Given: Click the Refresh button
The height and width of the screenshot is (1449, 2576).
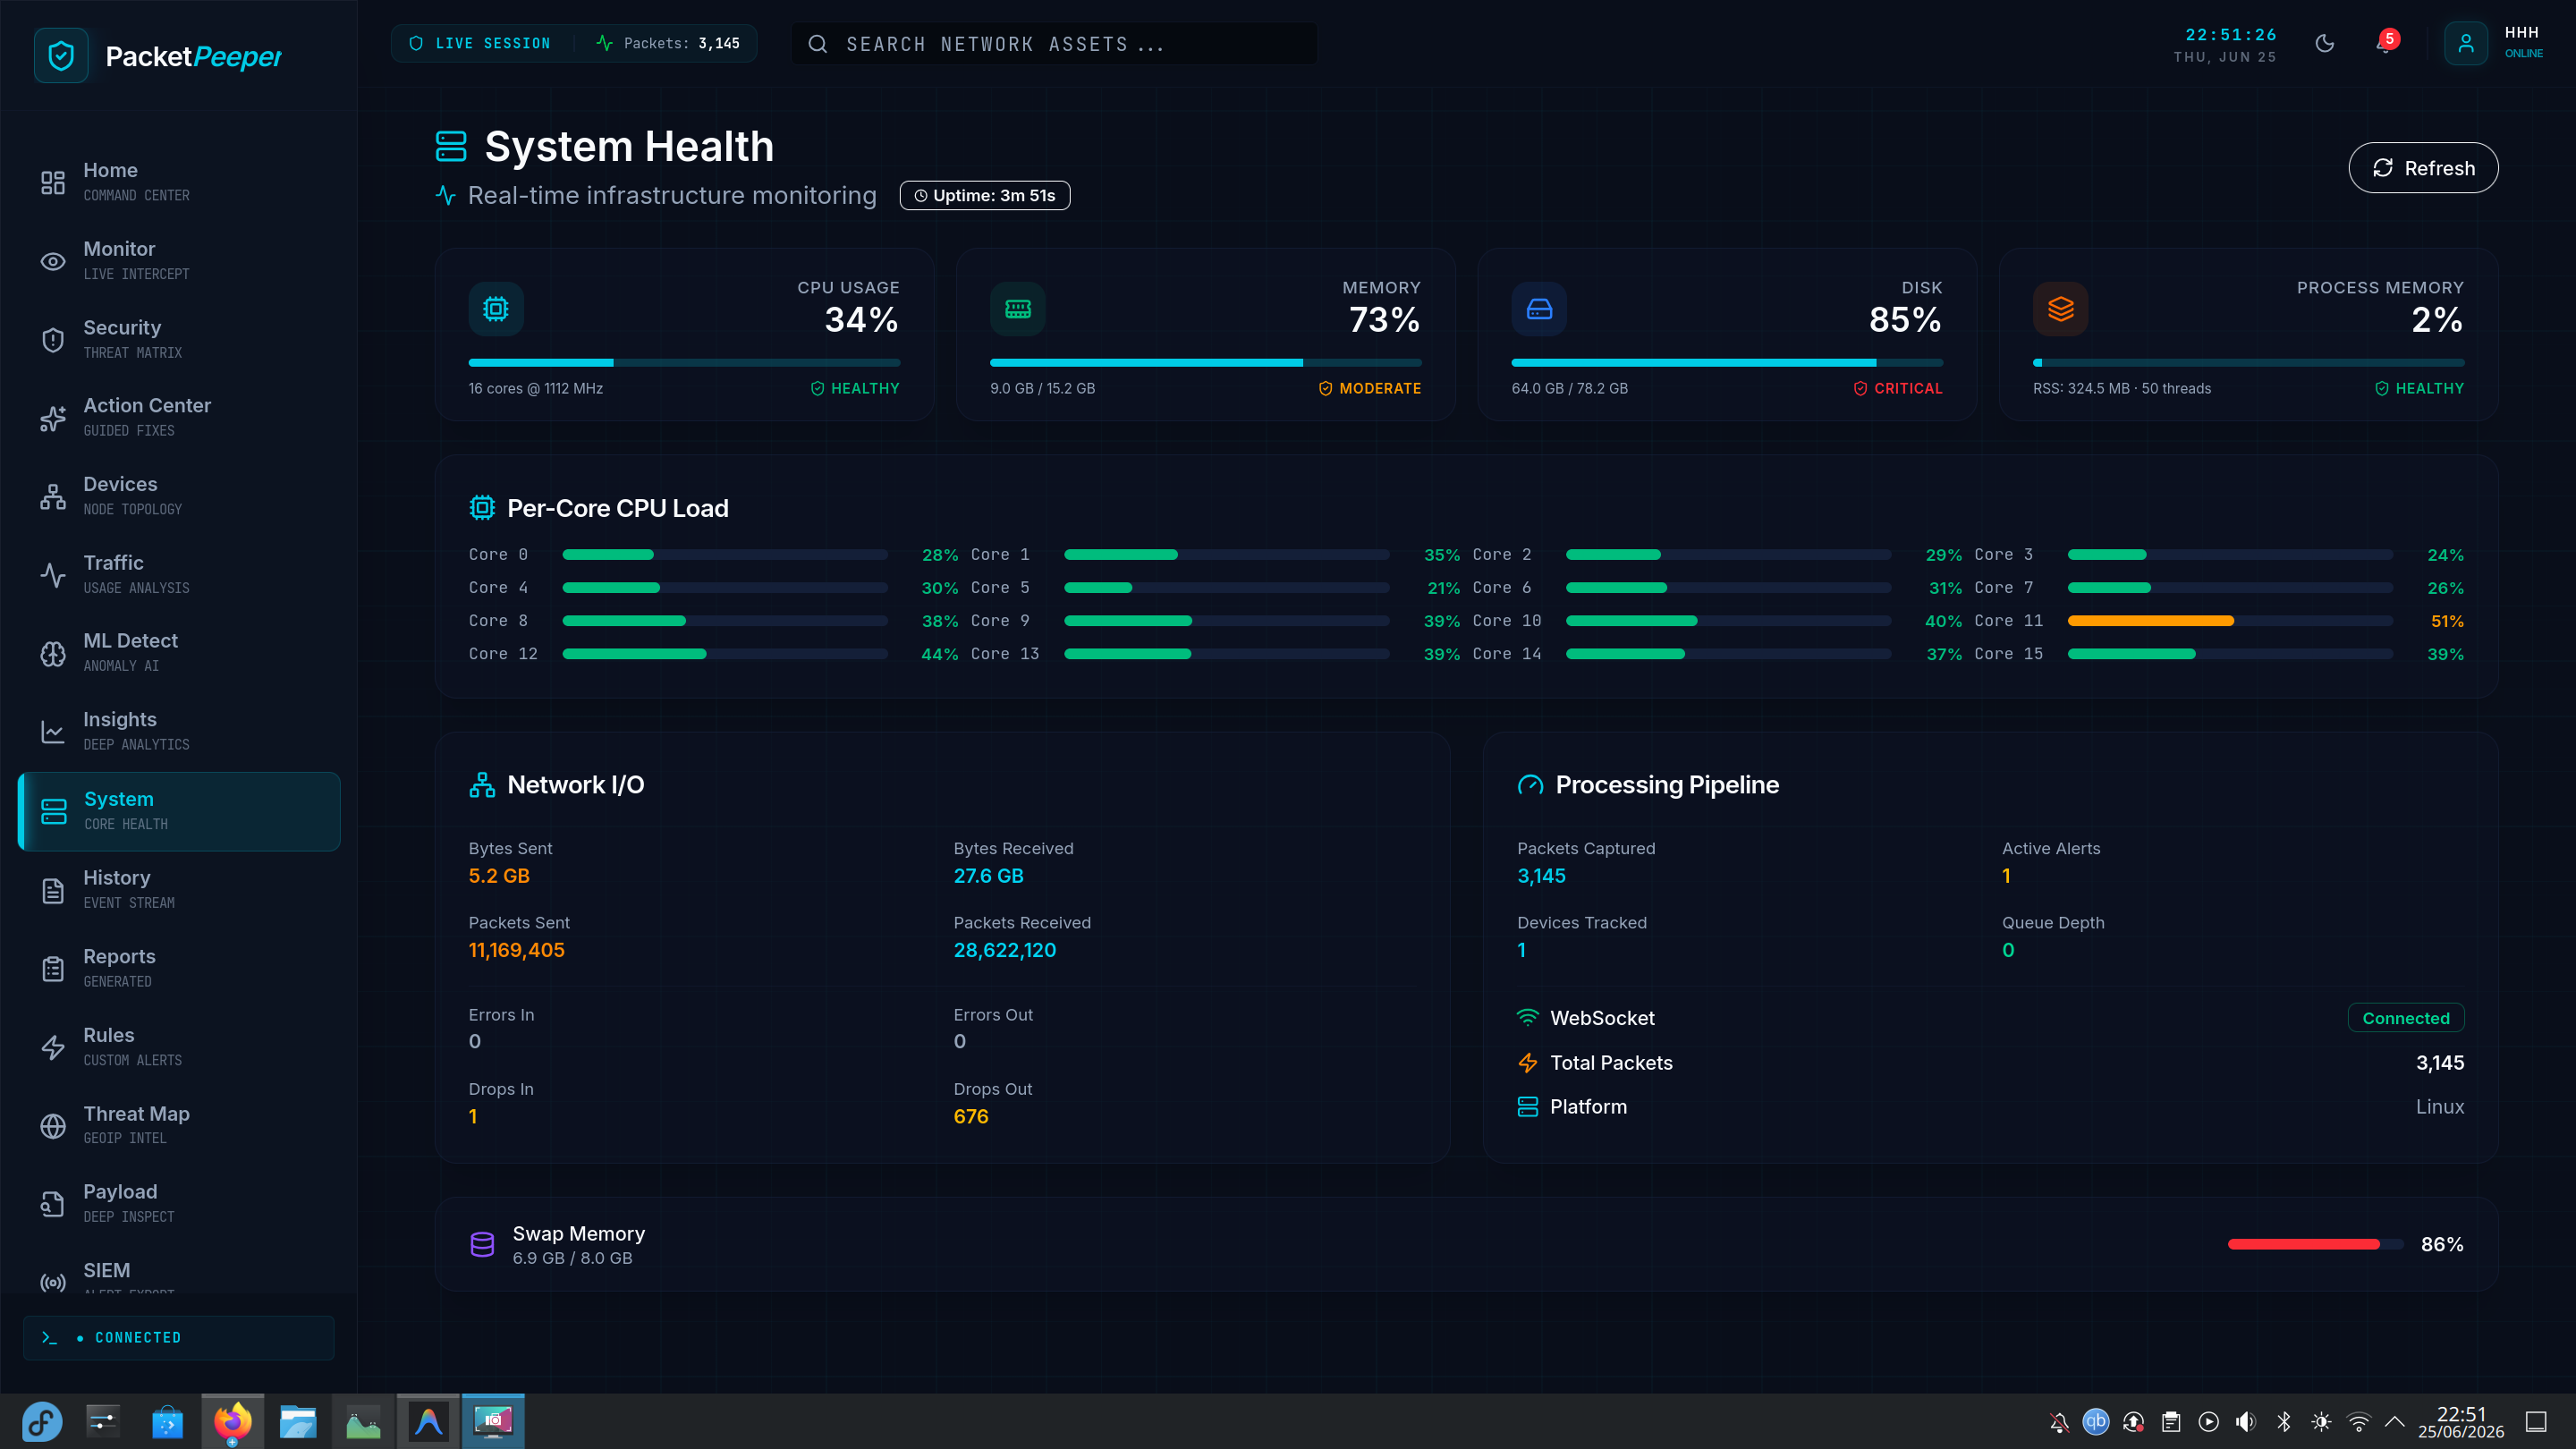Looking at the screenshot, I should [x=2423, y=168].
